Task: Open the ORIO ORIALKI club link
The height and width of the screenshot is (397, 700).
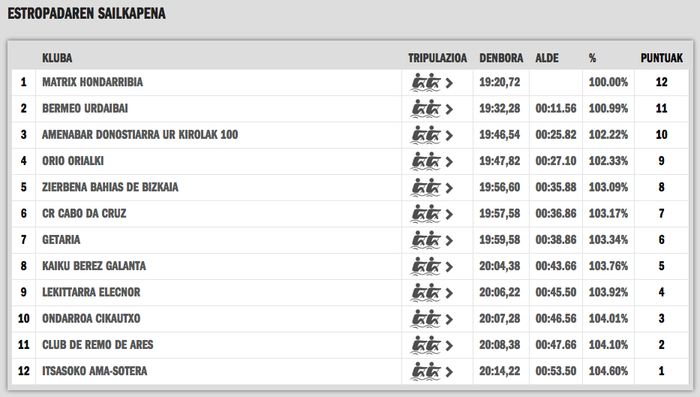Action: tap(73, 161)
